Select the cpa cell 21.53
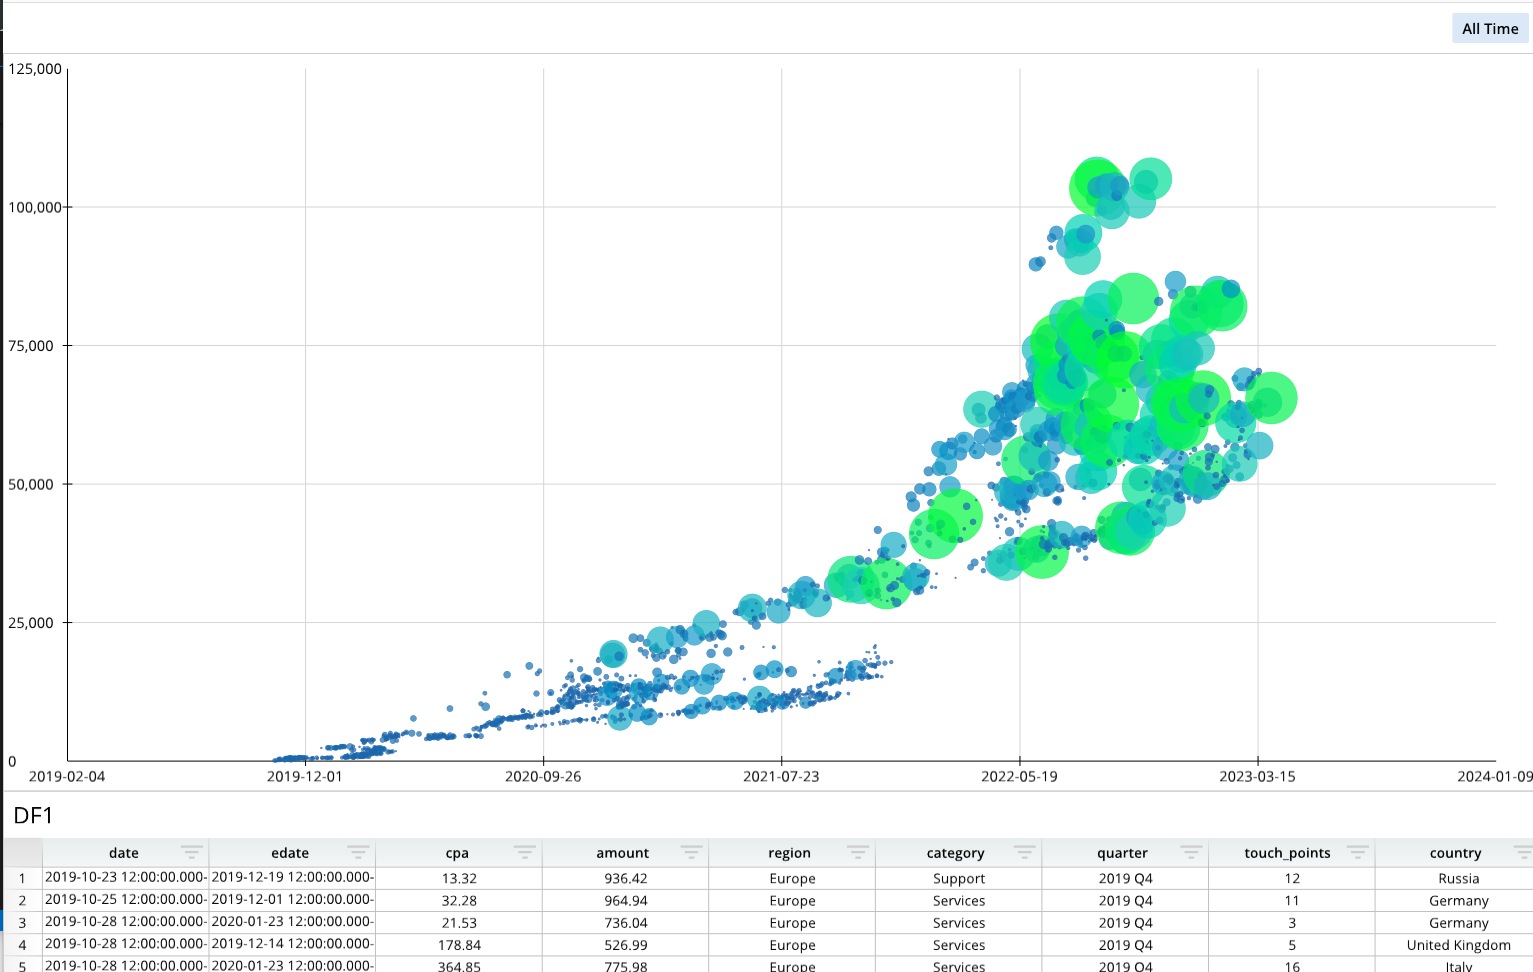 tap(459, 922)
